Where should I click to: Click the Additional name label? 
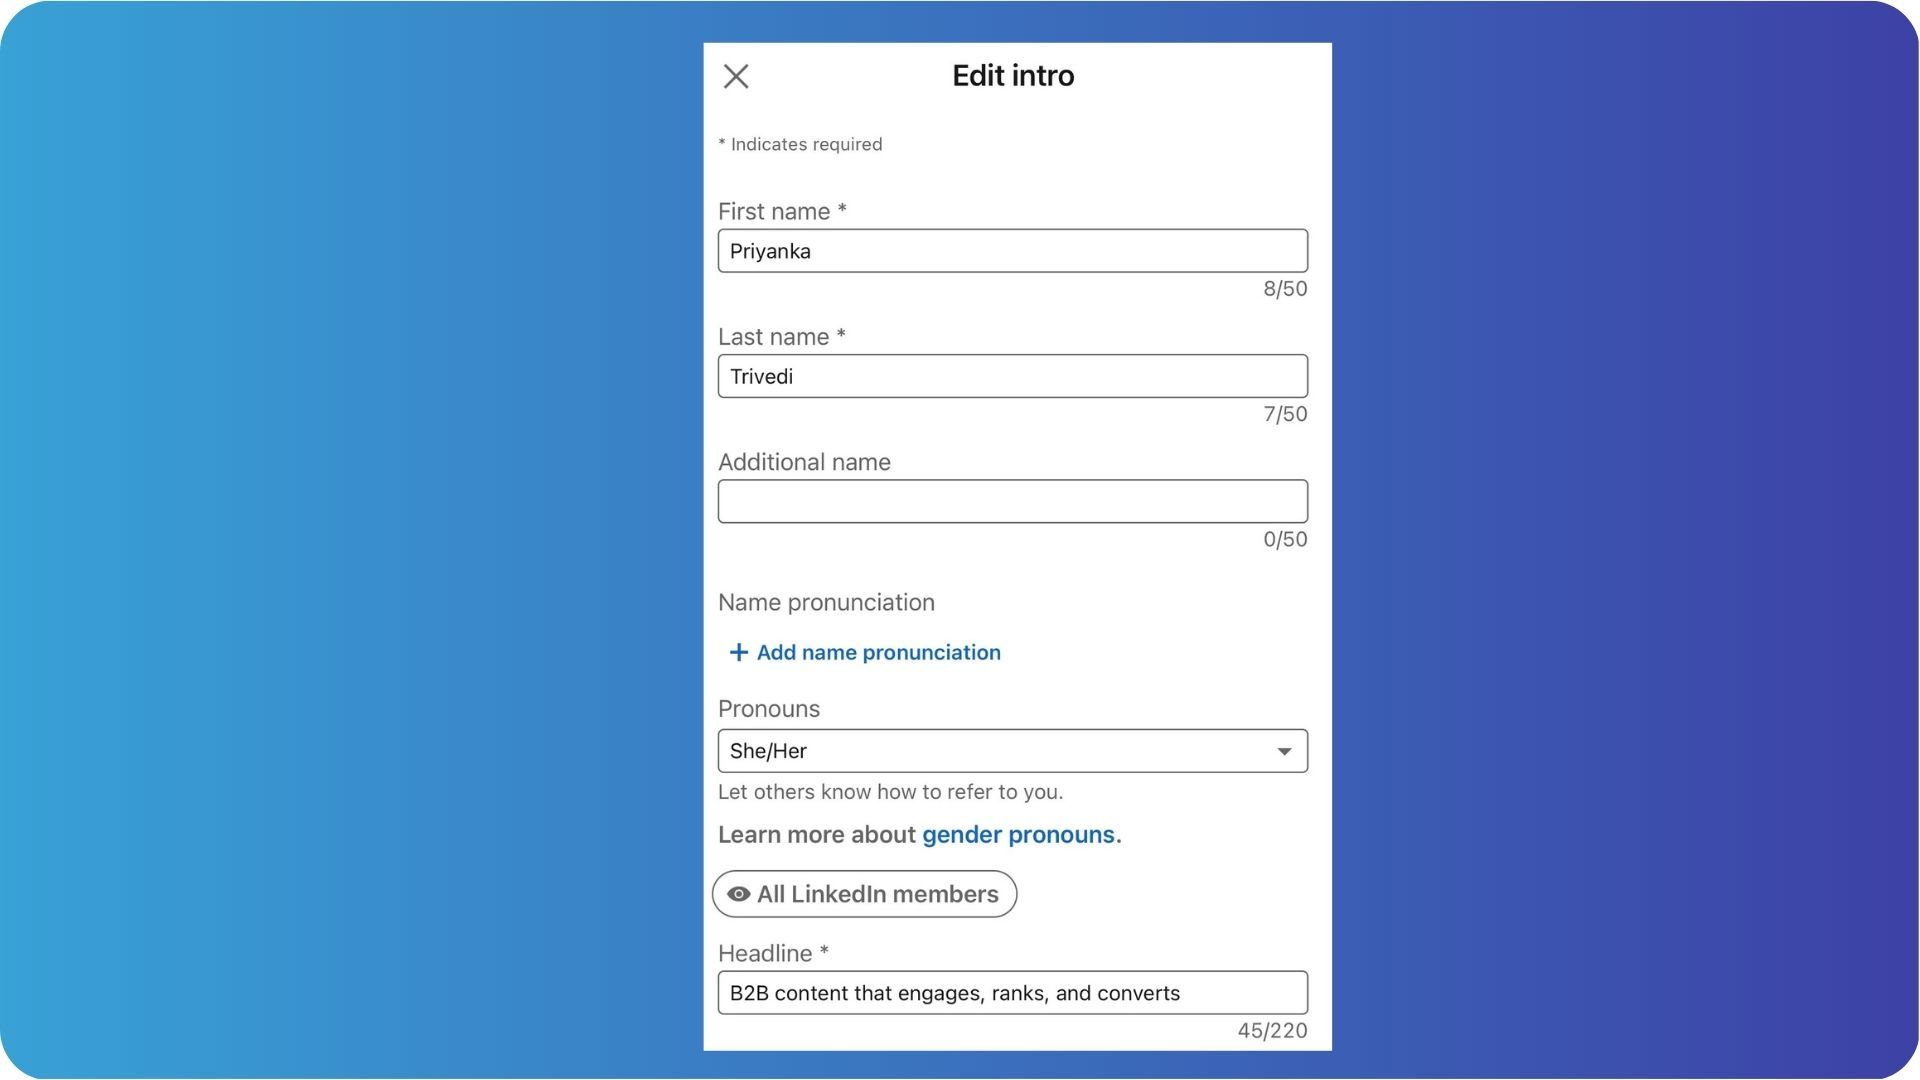point(804,462)
